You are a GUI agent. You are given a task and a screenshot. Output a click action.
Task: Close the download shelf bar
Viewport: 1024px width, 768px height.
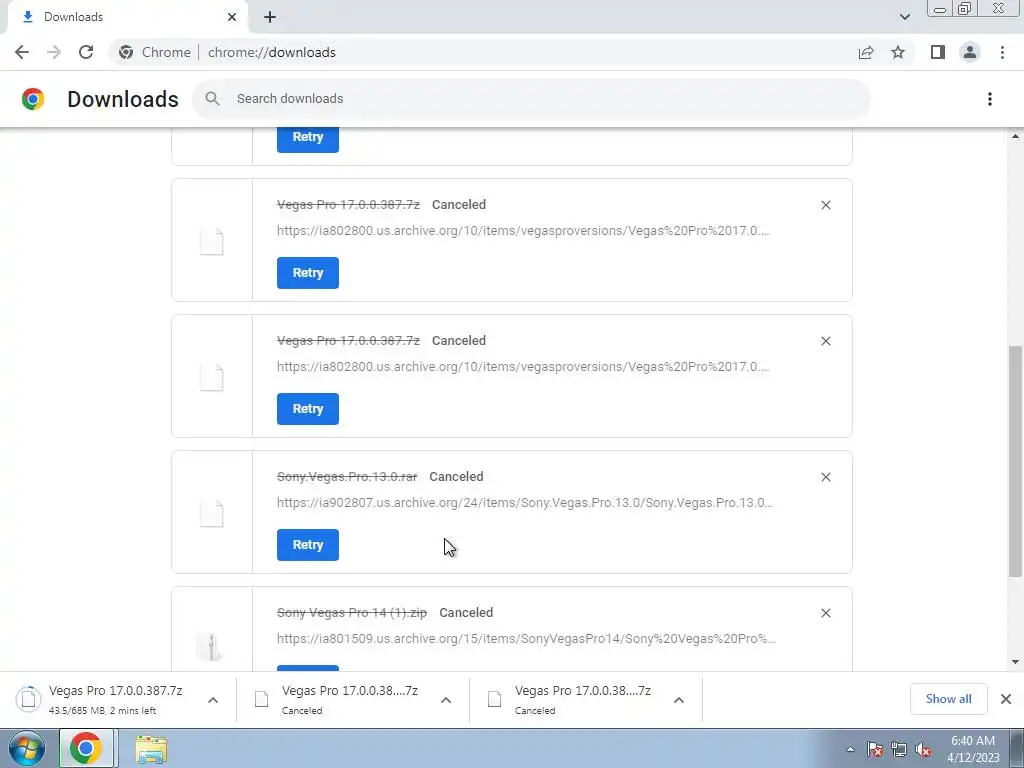1006,699
